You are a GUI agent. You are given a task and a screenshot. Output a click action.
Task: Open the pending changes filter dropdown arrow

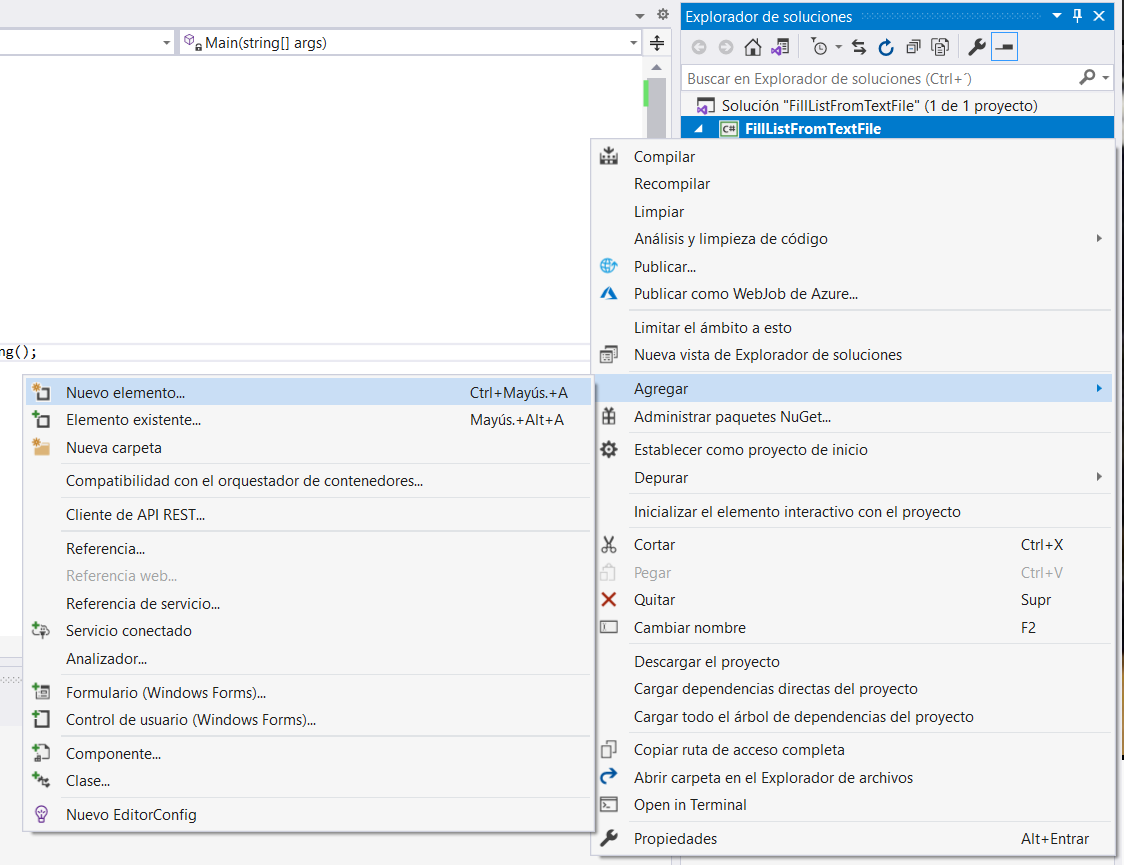pyautogui.click(x=838, y=47)
